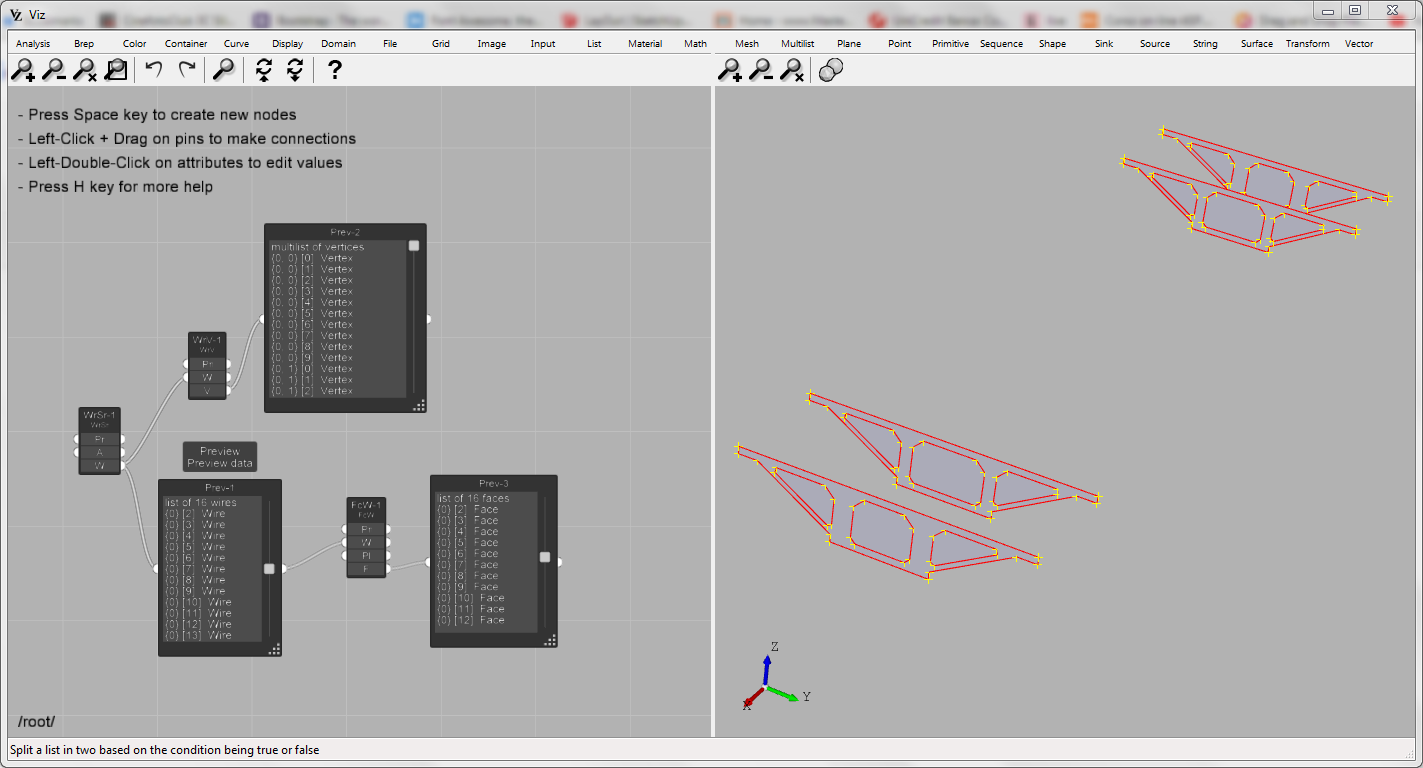Click the refresh icon with down arrow
The width and height of the screenshot is (1423, 768).
click(295, 70)
